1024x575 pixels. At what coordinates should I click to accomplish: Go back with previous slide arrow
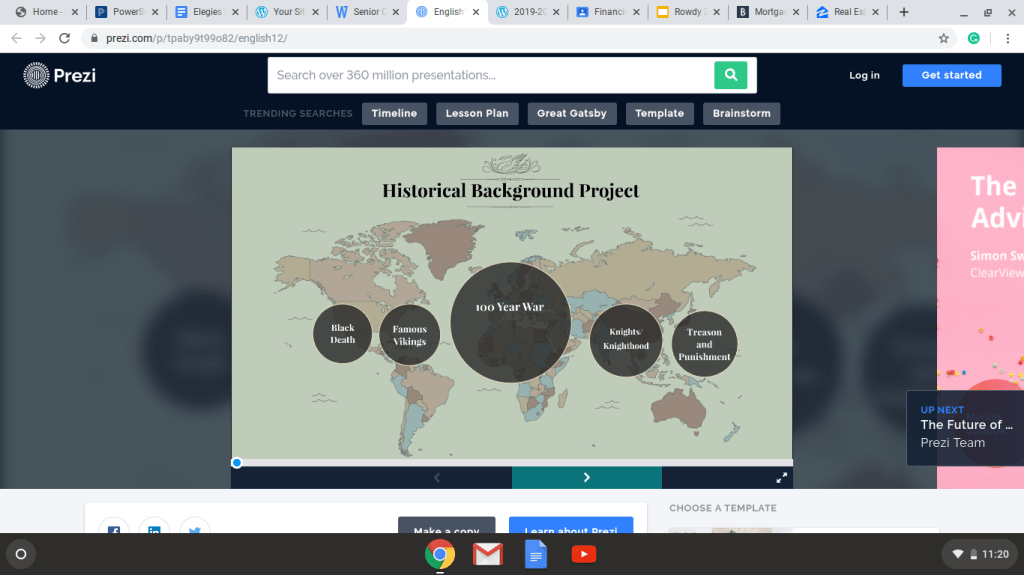click(x=437, y=478)
